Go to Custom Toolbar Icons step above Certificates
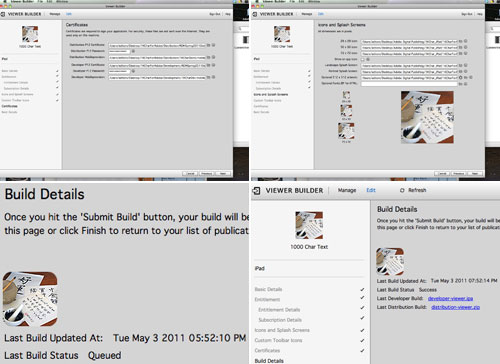The image size is (500, 364). coord(278,340)
